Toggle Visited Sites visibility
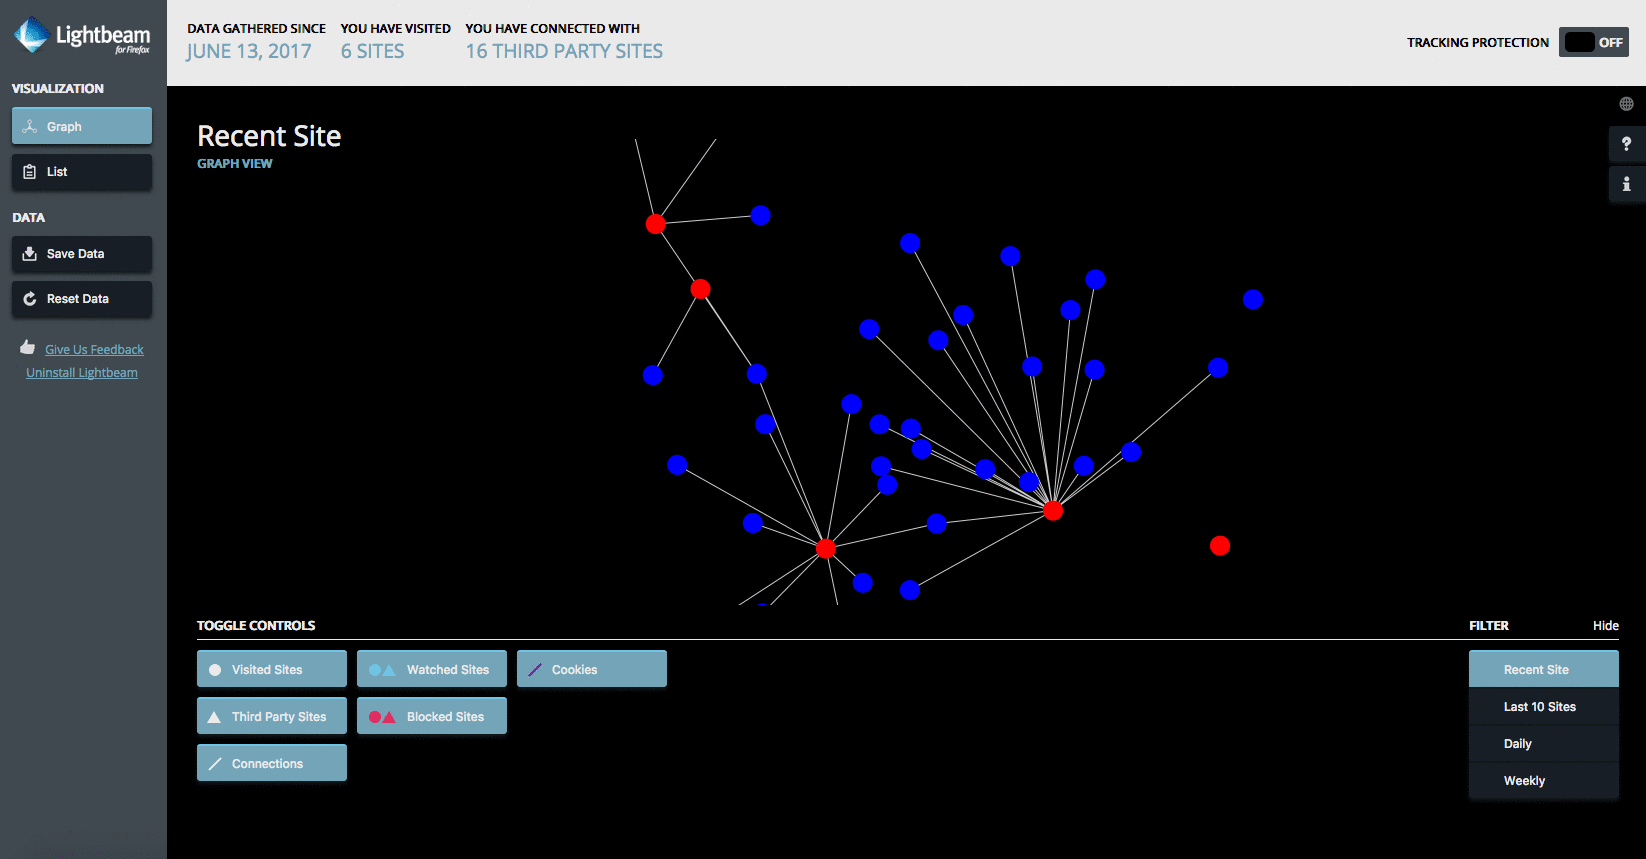 tap(271, 669)
